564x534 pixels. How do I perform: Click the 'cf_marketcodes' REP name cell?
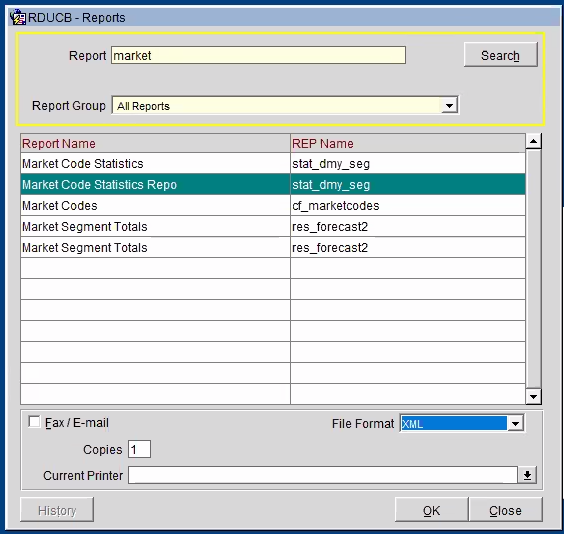pyautogui.click(x=408, y=206)
